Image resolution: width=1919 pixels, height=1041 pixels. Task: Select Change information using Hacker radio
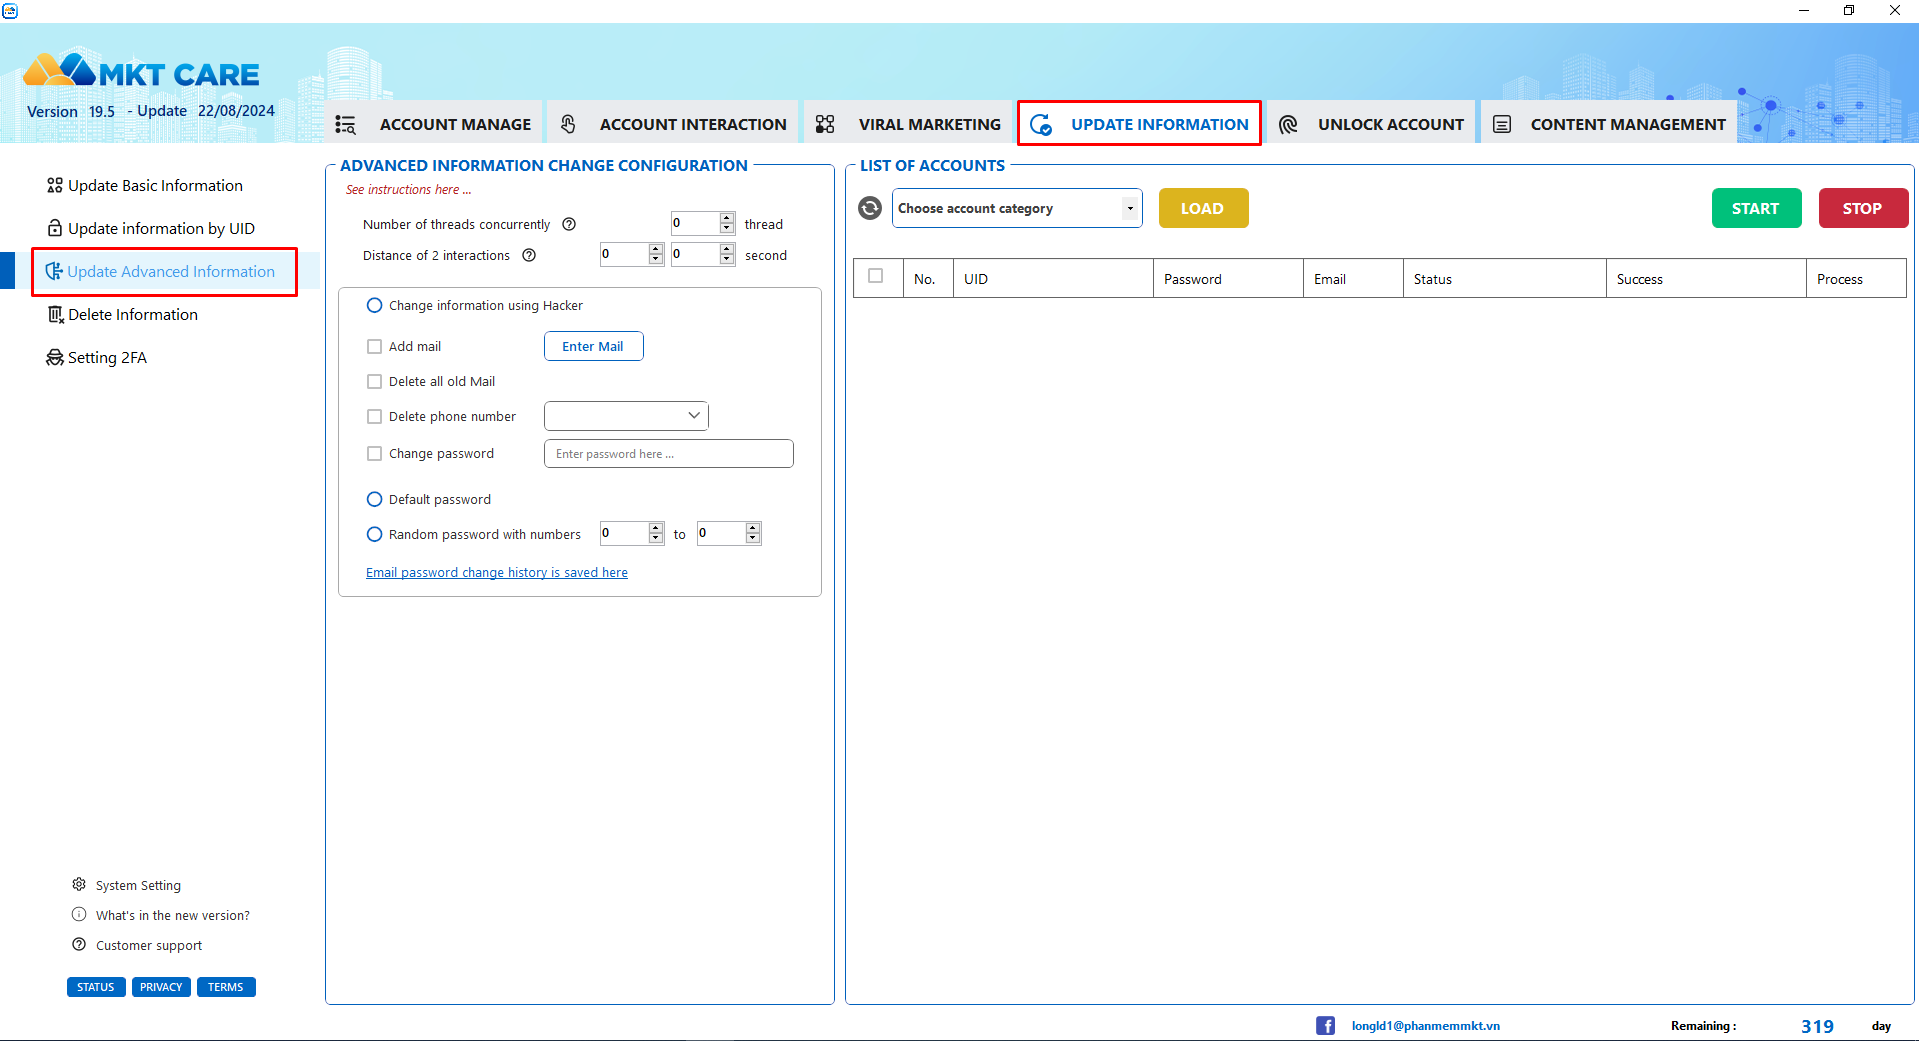click(375, 305)
